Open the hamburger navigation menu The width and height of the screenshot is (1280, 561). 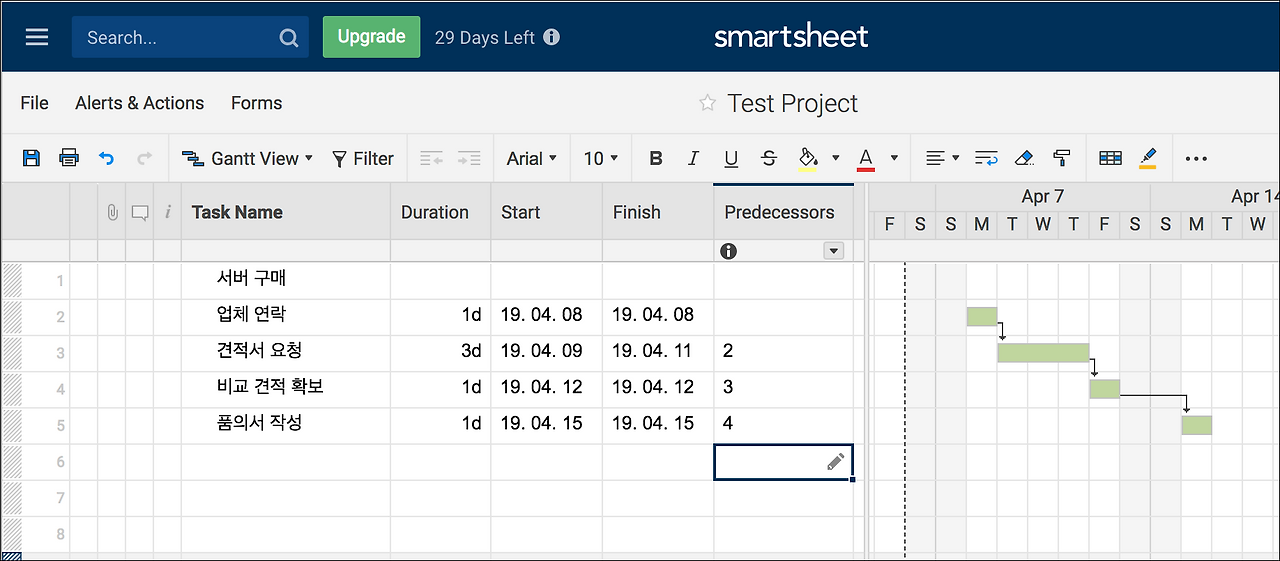tap(37, 37)
